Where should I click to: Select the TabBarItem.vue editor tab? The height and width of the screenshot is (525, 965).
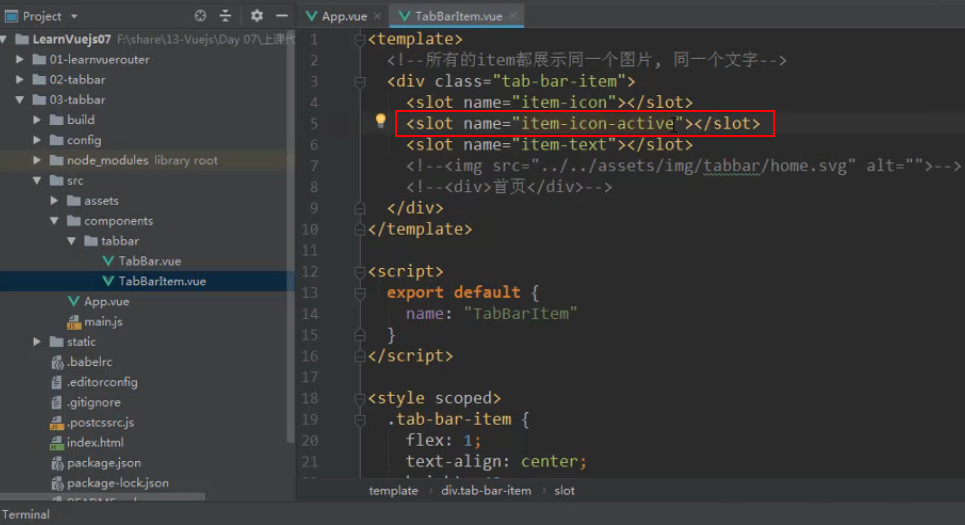[x=458, y=17]
